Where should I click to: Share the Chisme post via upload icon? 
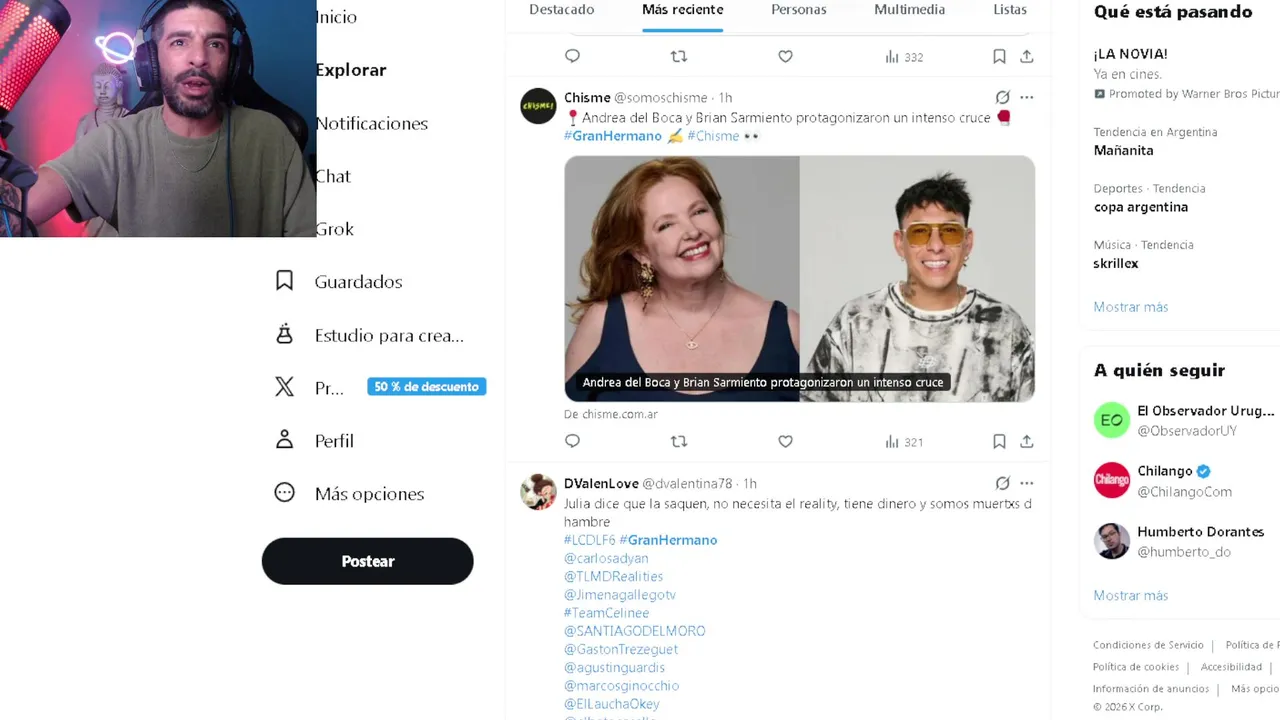pyautogui.click(x=1026, y=441)
